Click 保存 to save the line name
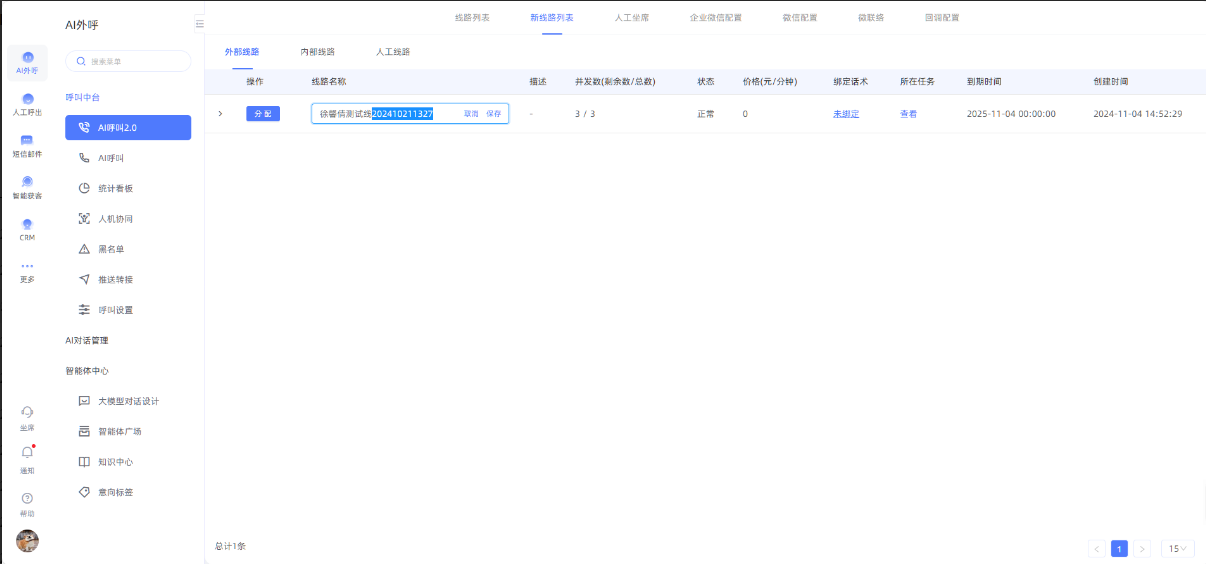Viewport: 1206px width, 564px height. tap(494, 114)
